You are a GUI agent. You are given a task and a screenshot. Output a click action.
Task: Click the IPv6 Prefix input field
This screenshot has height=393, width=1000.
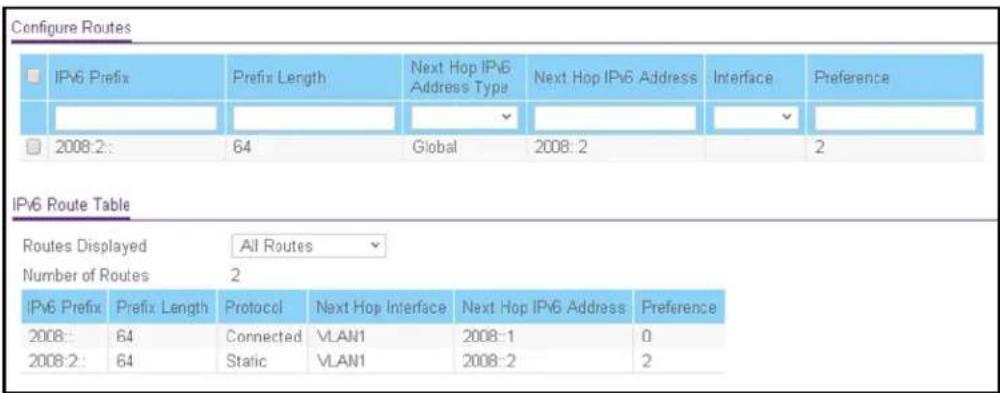(136, 118)
